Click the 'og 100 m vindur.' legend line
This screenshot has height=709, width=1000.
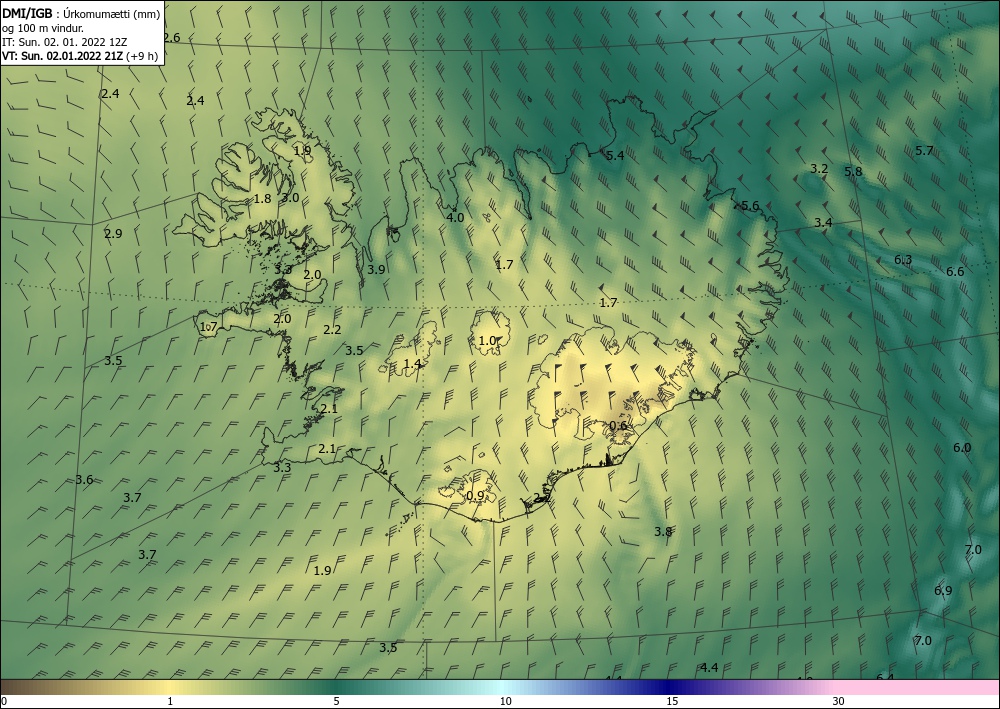(43, 28)
